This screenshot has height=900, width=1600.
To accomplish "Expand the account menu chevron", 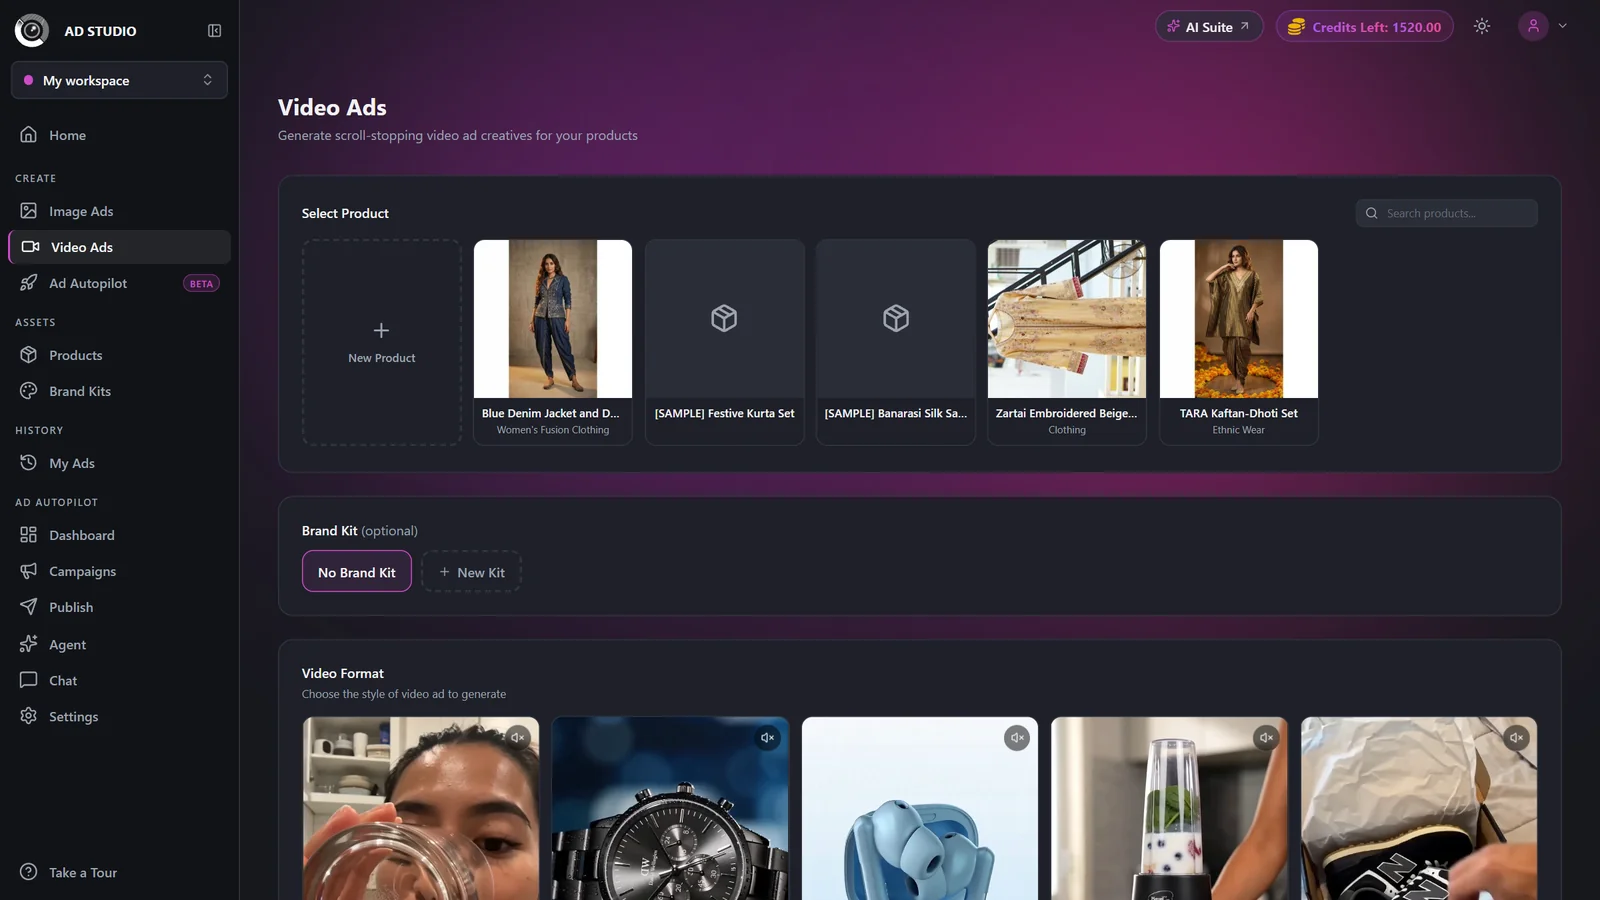I will click(x=1563, y=27).
